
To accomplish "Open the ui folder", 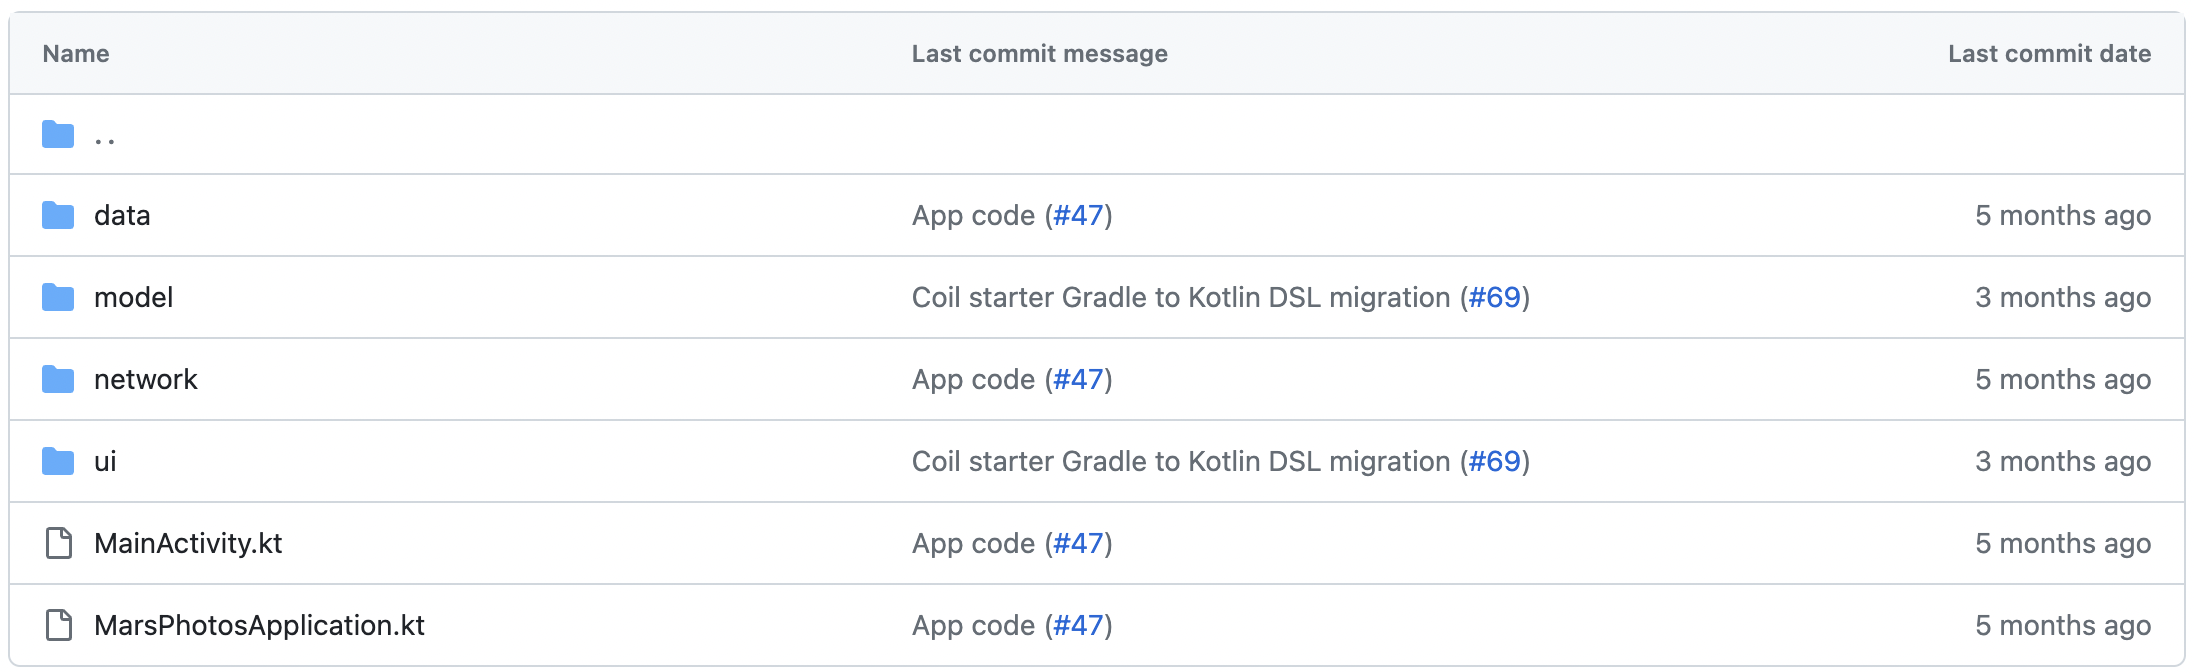I will point(105,462).
